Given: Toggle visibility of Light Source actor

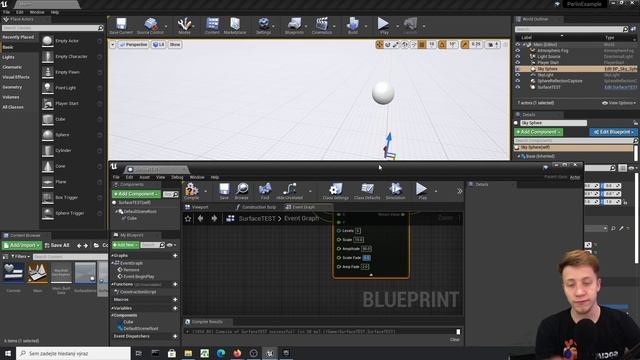Looking at the screenshot, I should (x=518, y=57).
